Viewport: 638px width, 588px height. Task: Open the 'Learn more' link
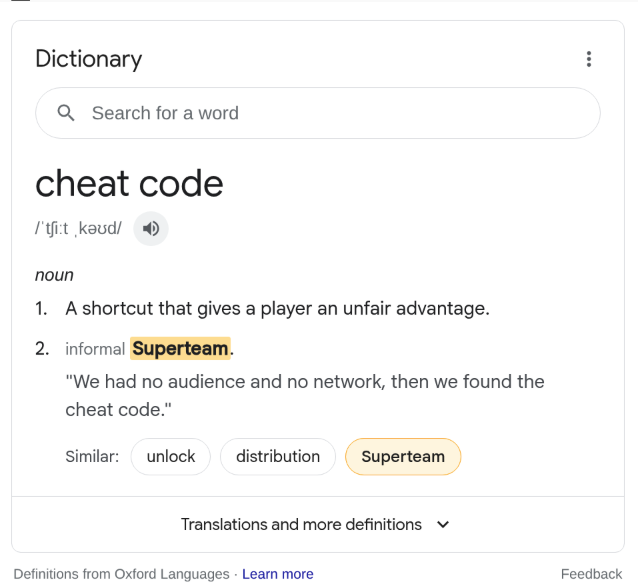coord(278,574)
